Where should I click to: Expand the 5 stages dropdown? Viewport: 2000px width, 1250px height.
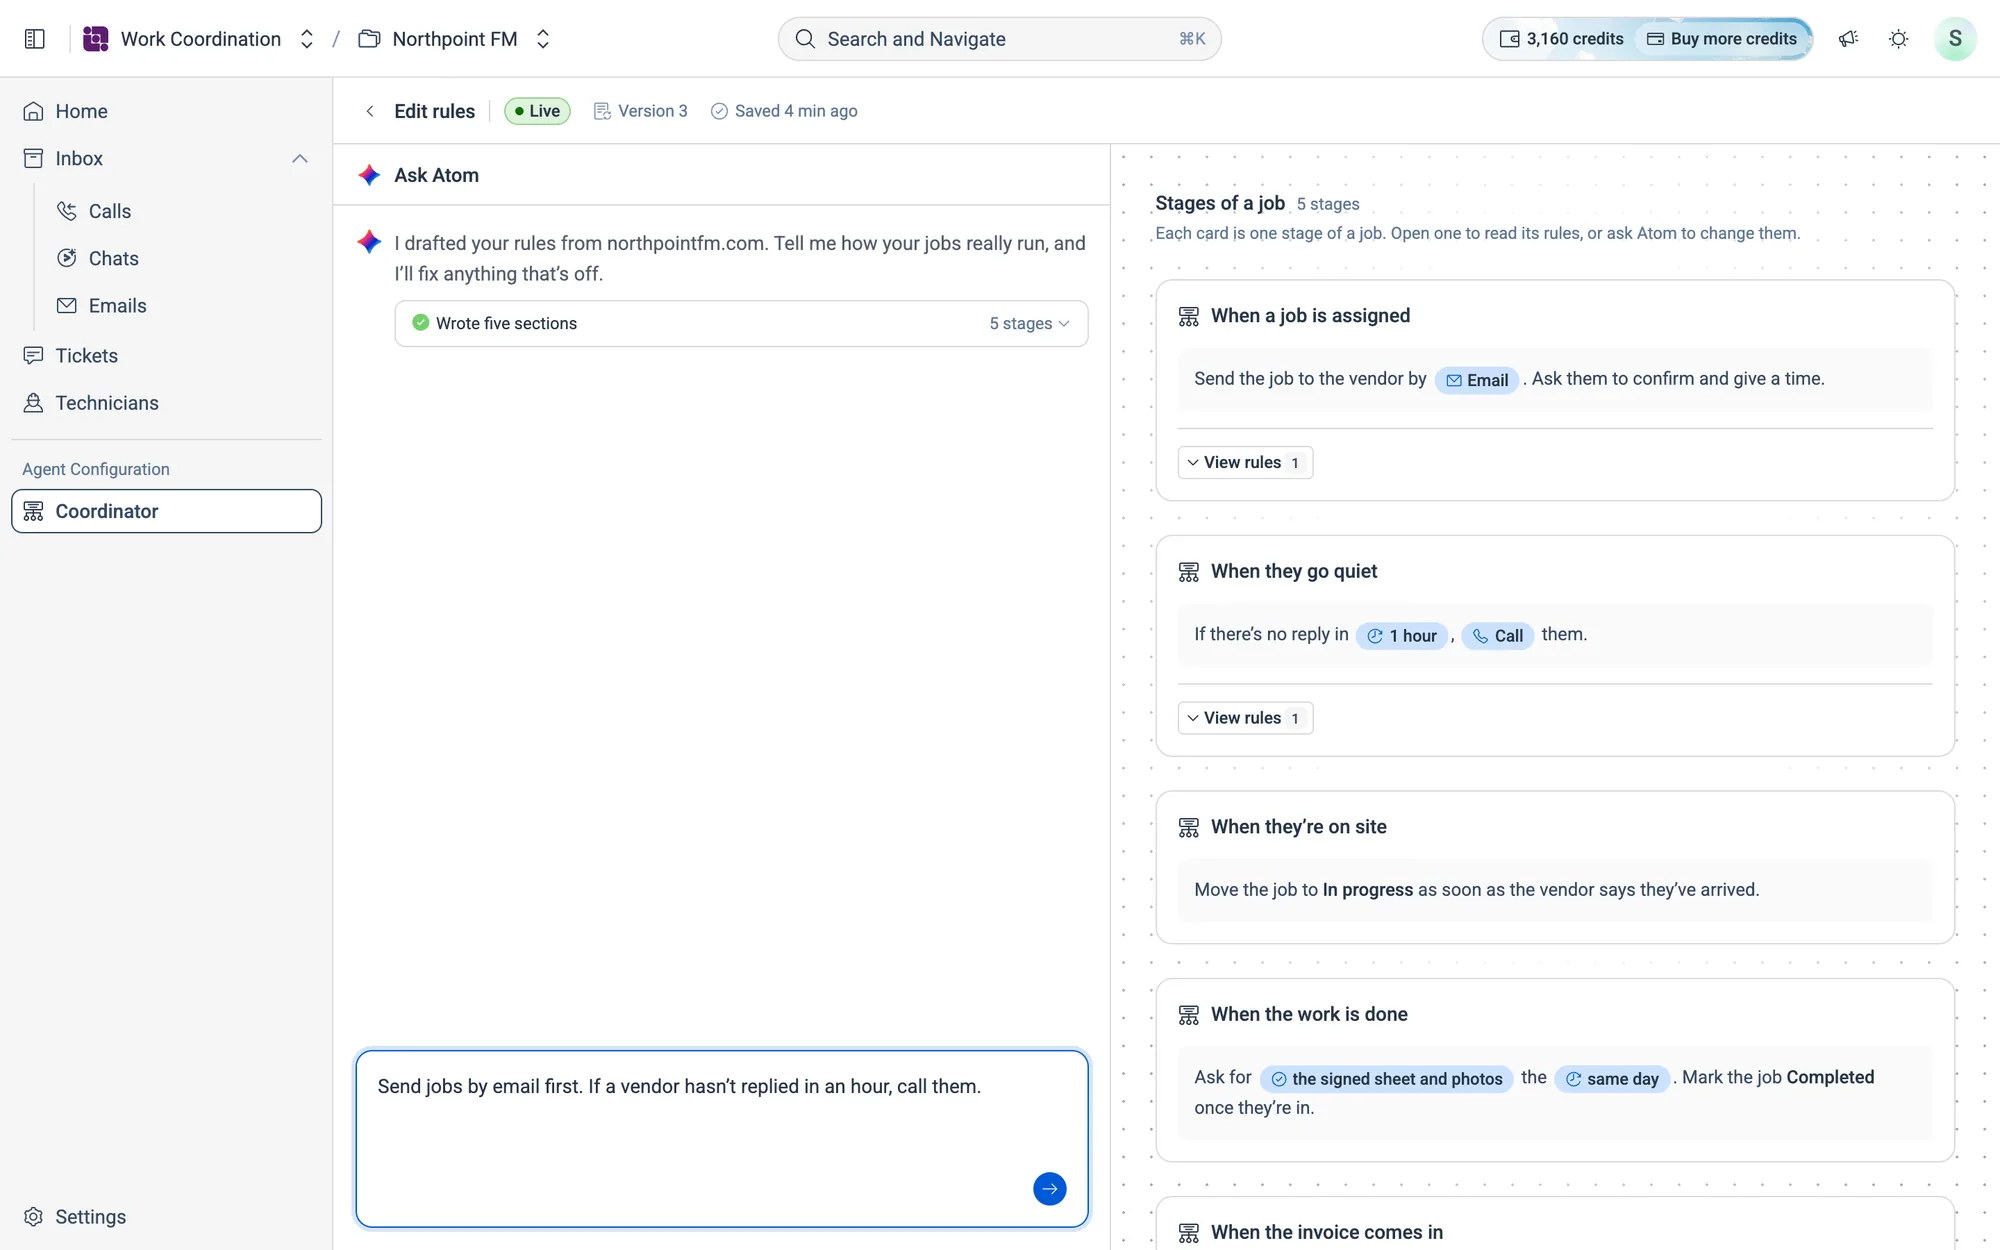pos(1029,324)
